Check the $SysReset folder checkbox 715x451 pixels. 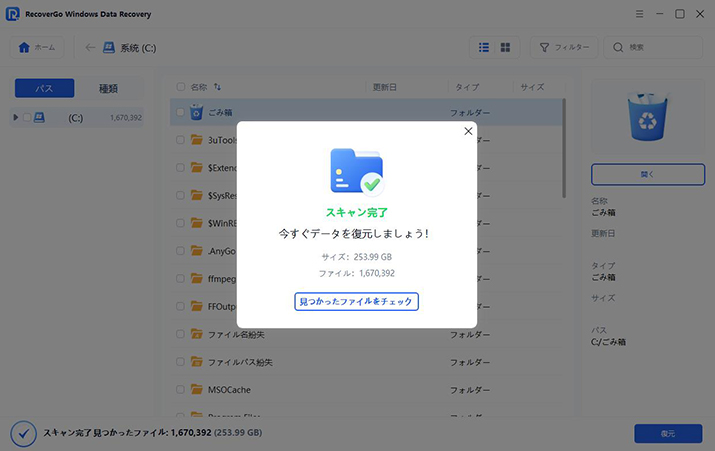[x=181, y=196]
